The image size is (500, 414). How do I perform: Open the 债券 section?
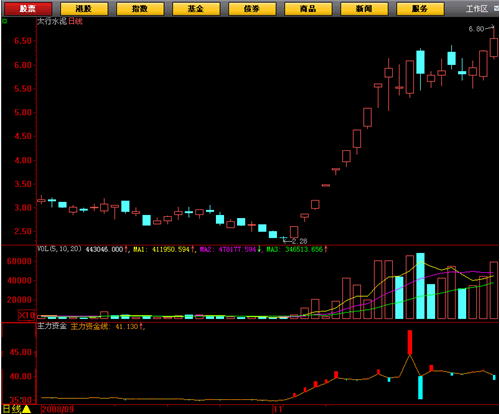pyautogui.click(x=252, y=9)
